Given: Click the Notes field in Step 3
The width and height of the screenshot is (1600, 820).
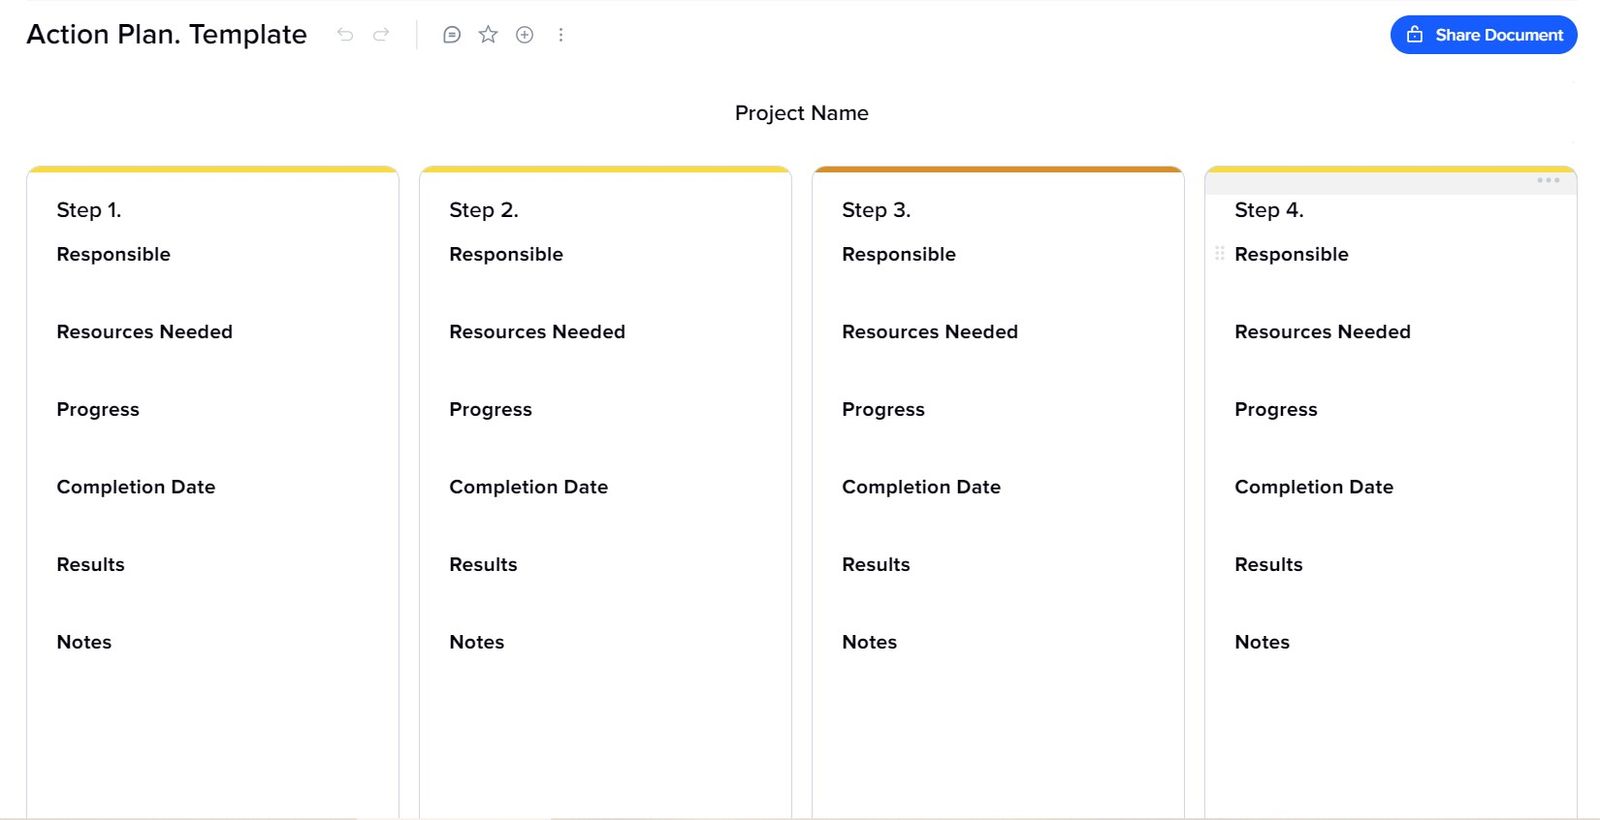Looking at the screenshot, I should tap(868, 642).
